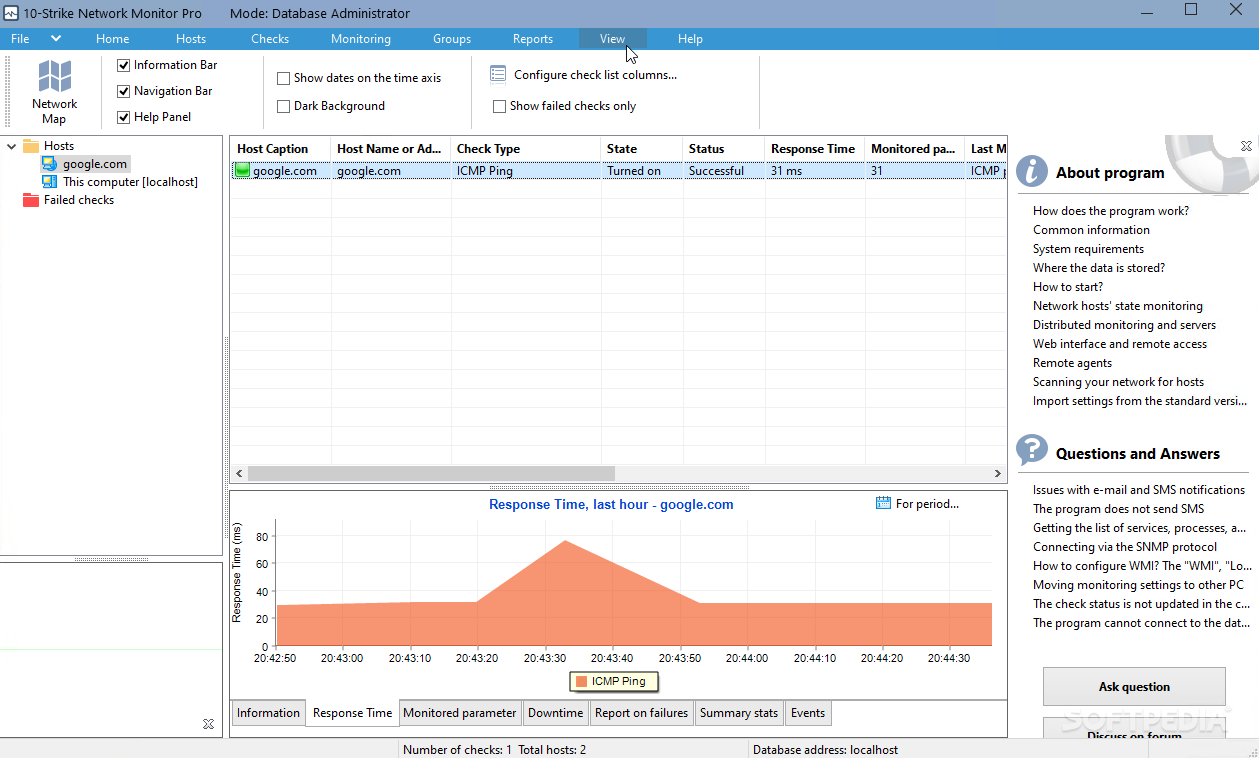
Task: Switch to the Summary stats tab
Action: click(739, 713)
